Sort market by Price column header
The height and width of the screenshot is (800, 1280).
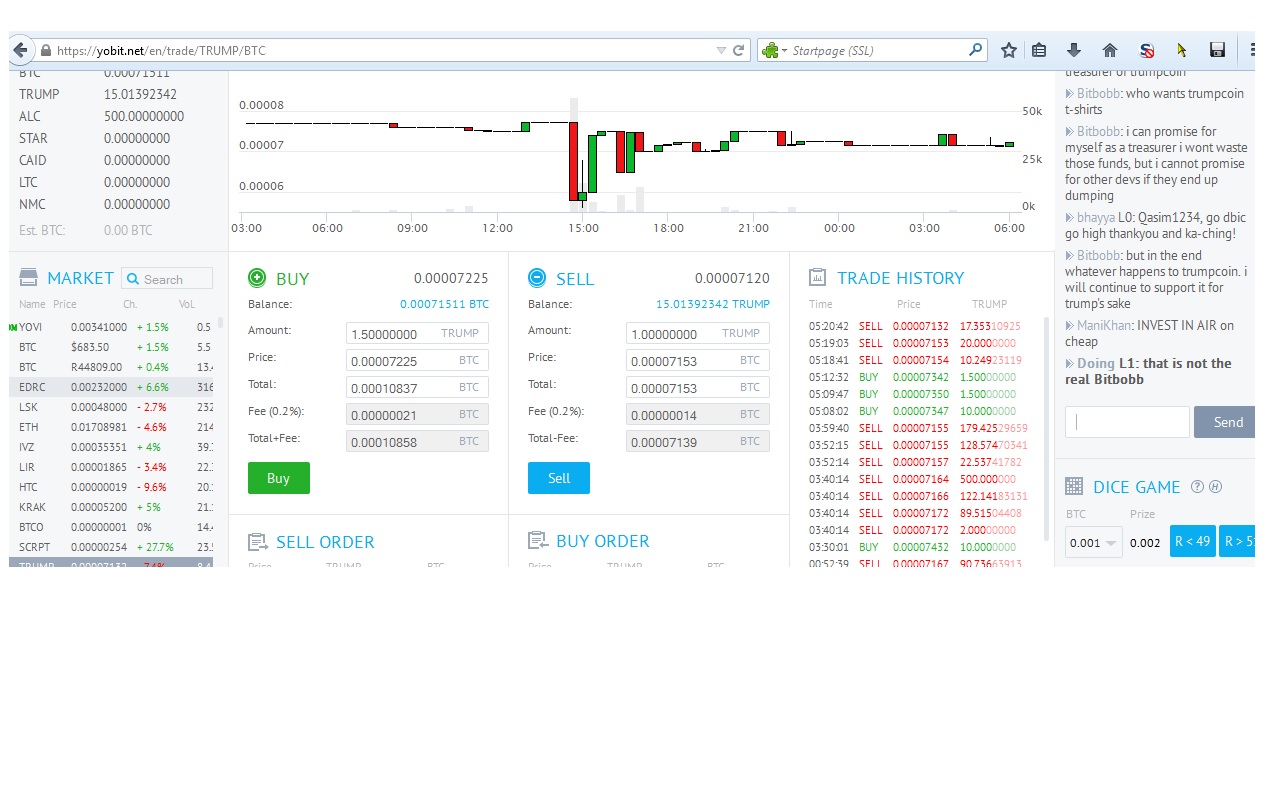[65, 304]
